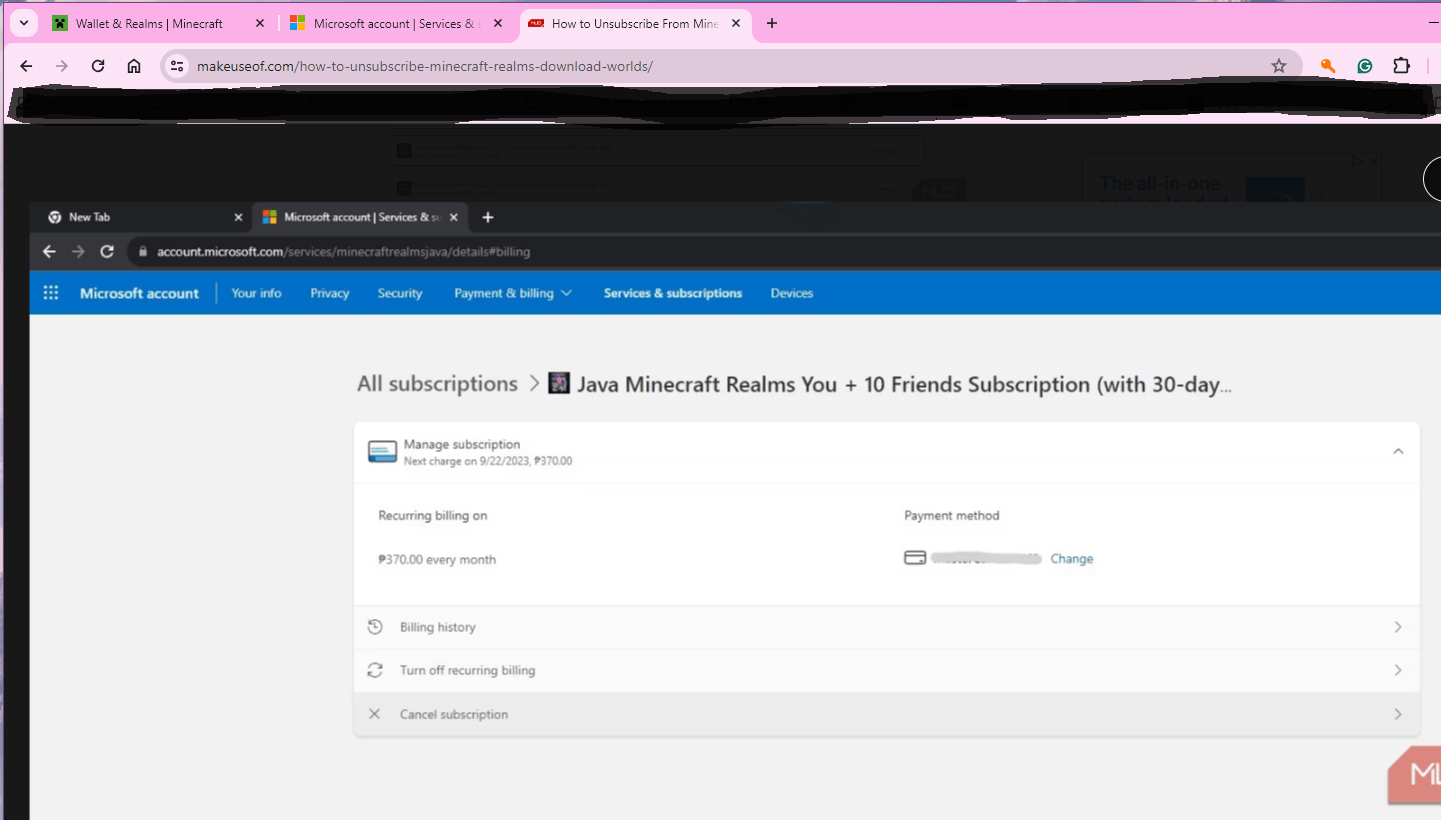View site information for makeuseof.com

pos(177,66)
